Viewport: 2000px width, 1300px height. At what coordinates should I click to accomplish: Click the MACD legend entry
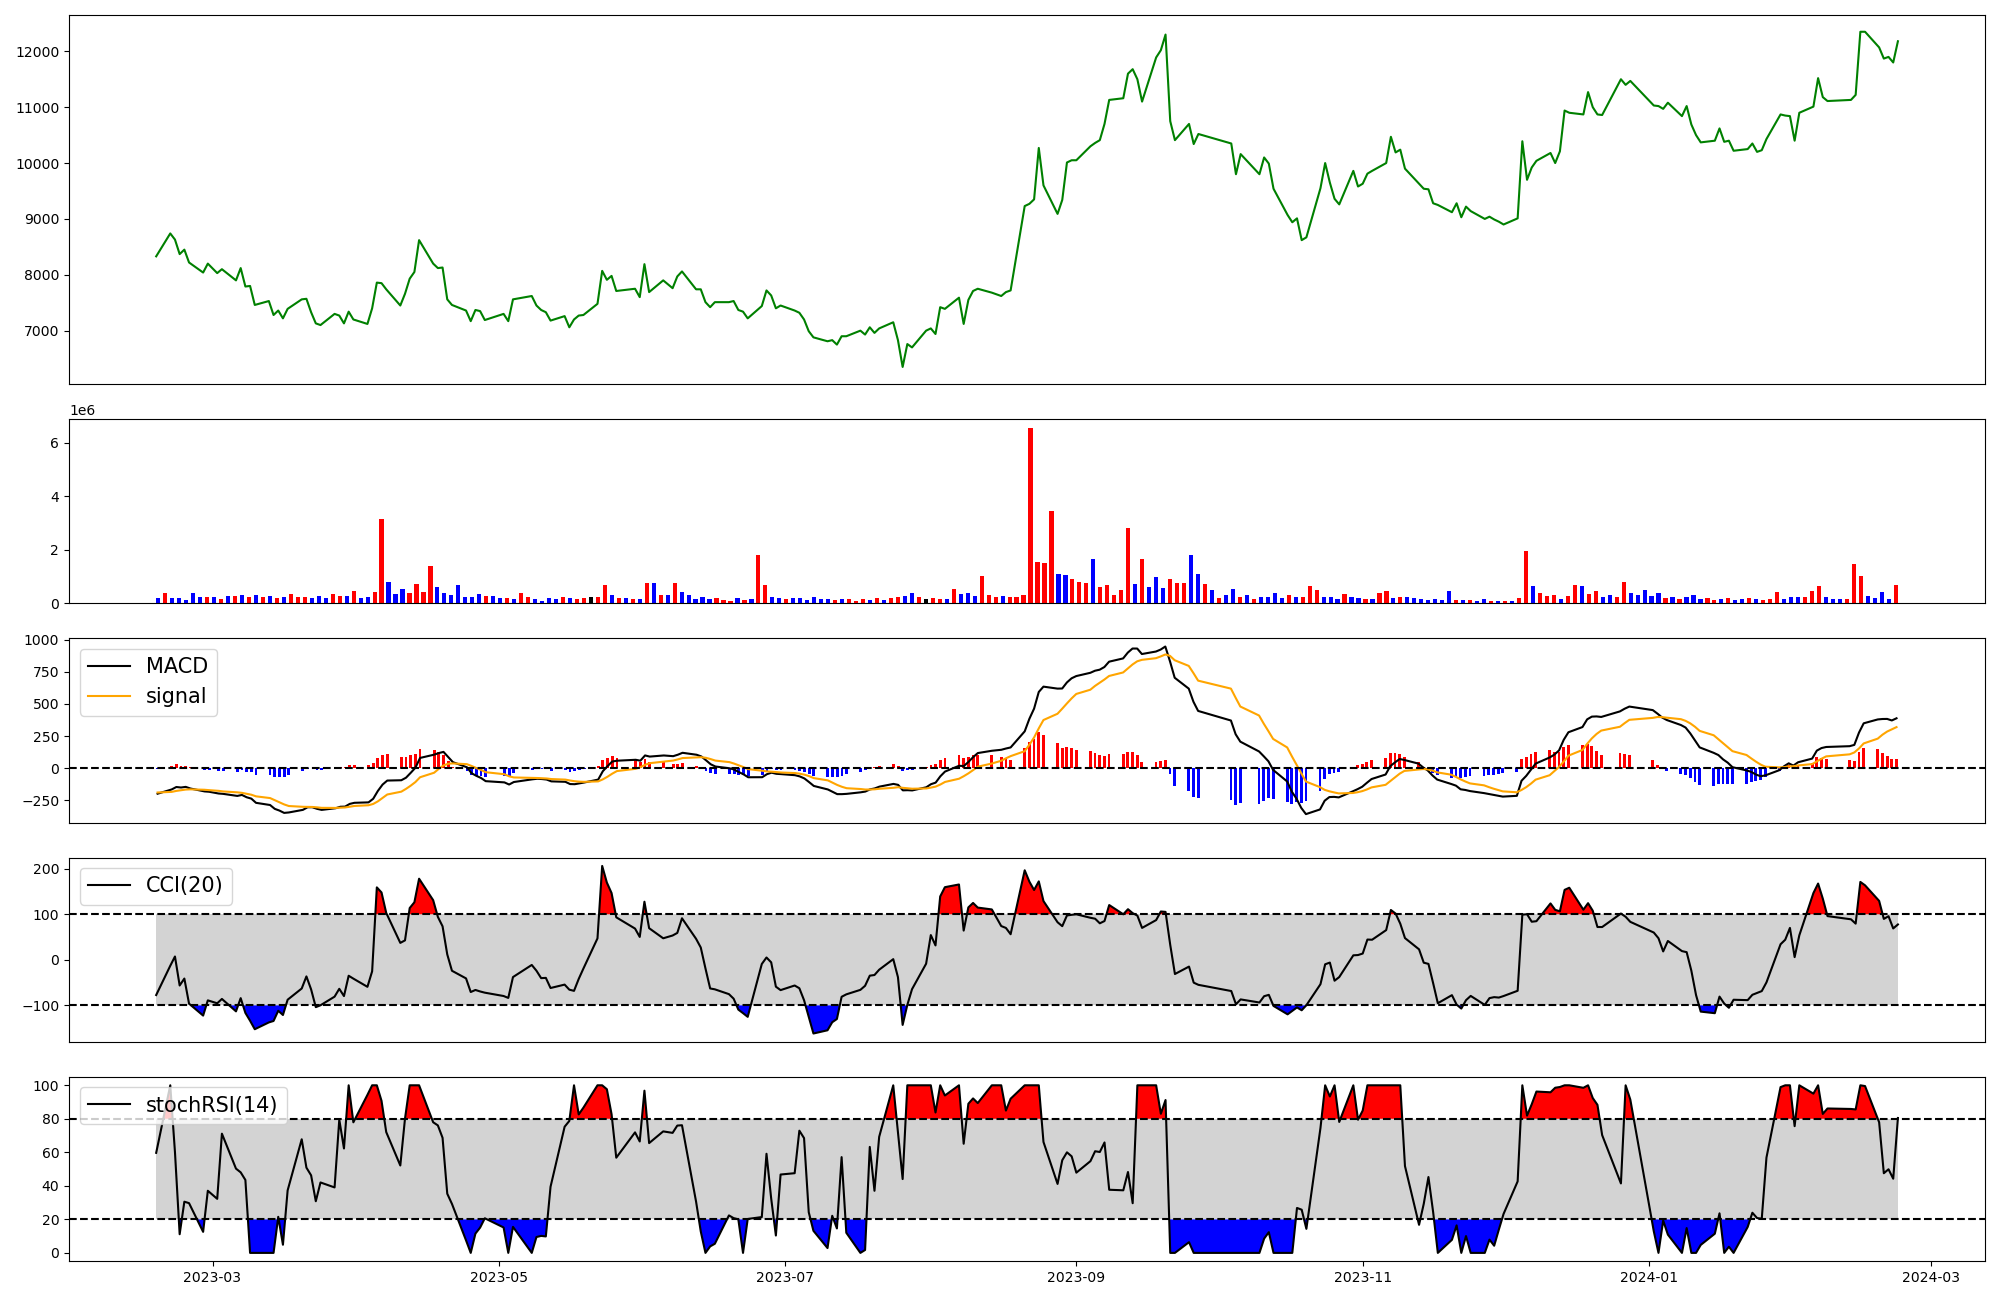point(176,666)
